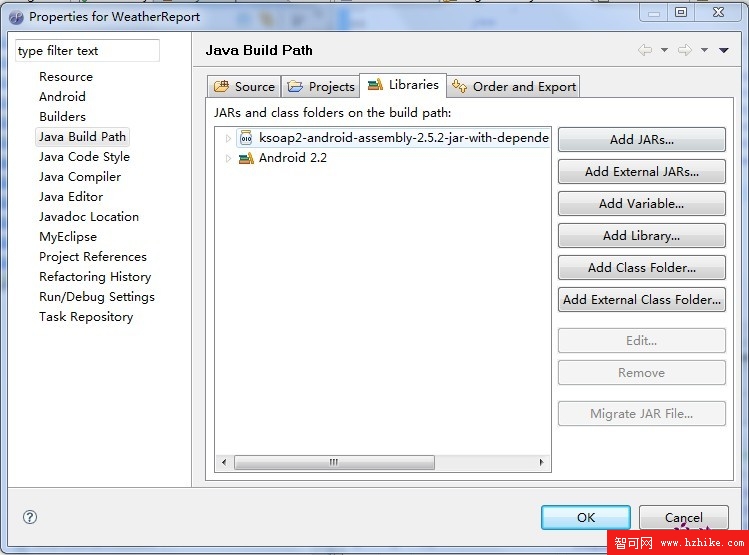The height and width of the screenshot is (555, 749).
Task: Select Task Repository entry
Action: click(86, 317)
